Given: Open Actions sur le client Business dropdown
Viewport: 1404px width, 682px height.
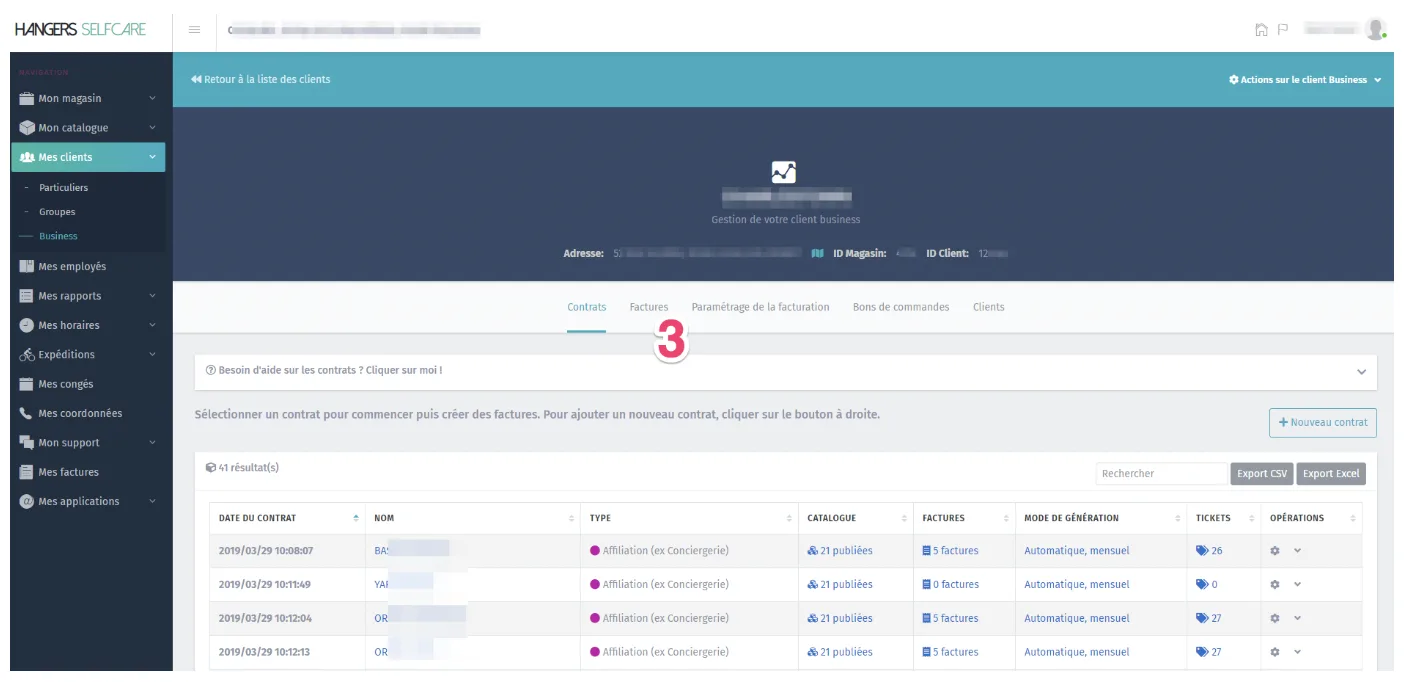Looking at the screenshot, I should [1305, 80].
